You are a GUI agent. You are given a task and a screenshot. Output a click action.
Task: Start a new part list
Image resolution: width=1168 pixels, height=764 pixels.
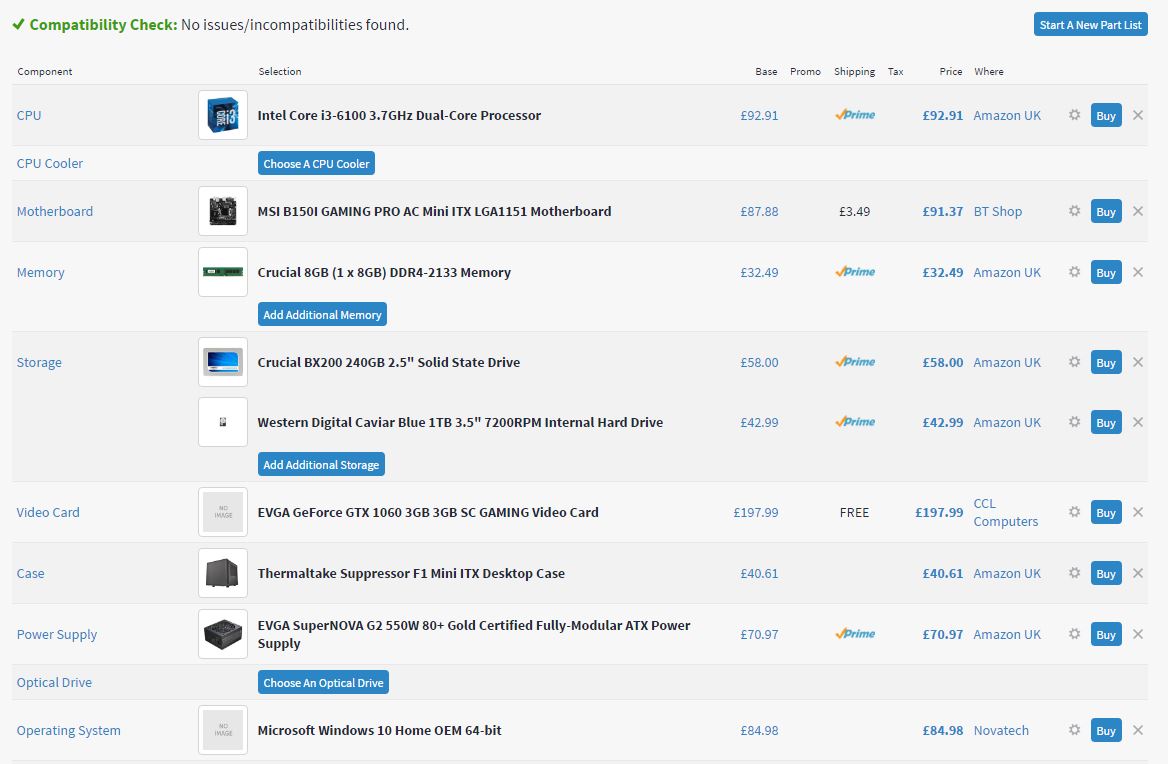[x=1091, y=24]
